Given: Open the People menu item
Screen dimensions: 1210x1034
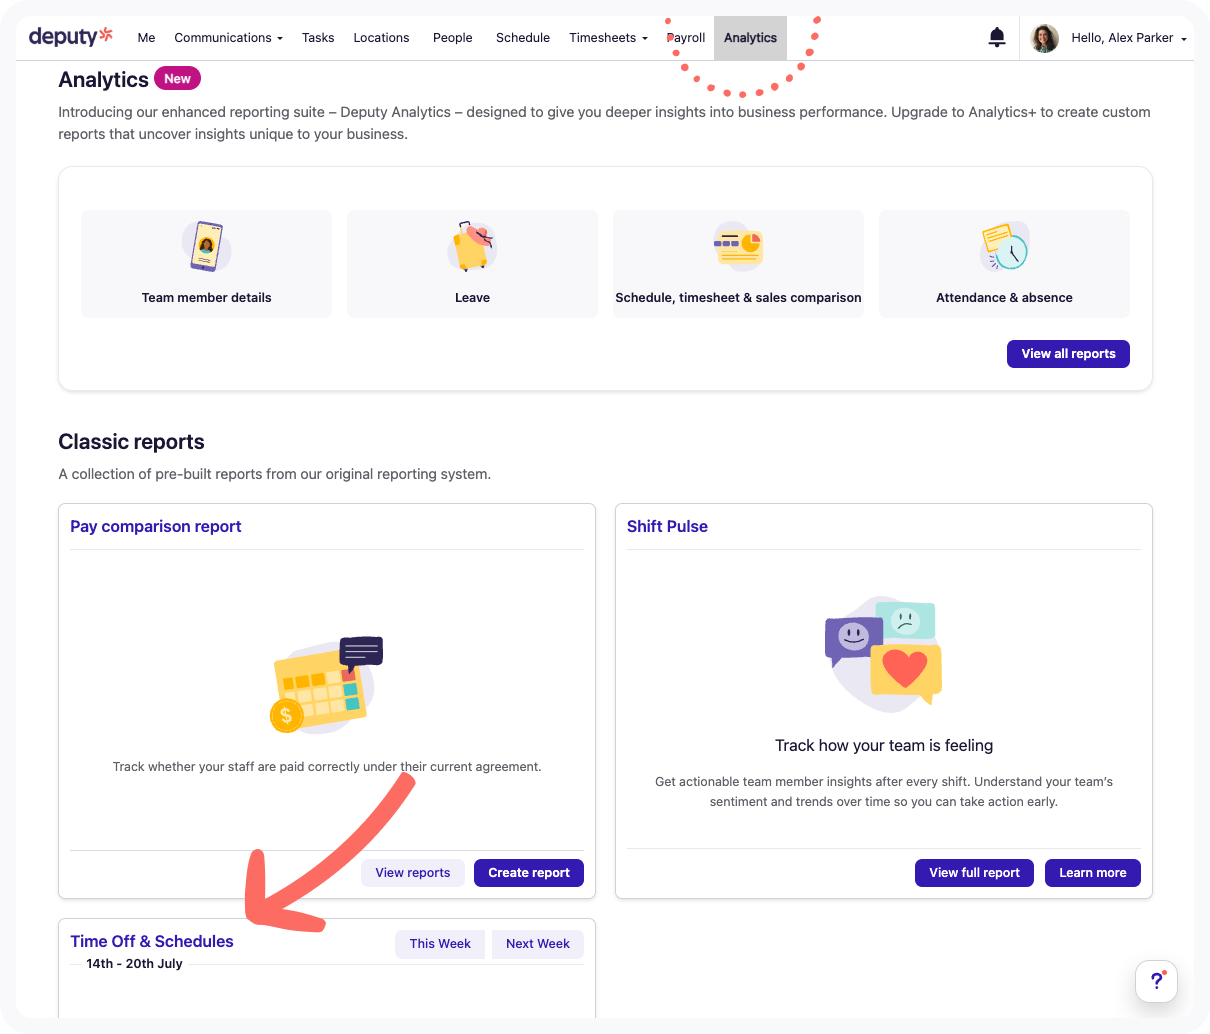Looking at the screenshot, I should click(452, 38).
